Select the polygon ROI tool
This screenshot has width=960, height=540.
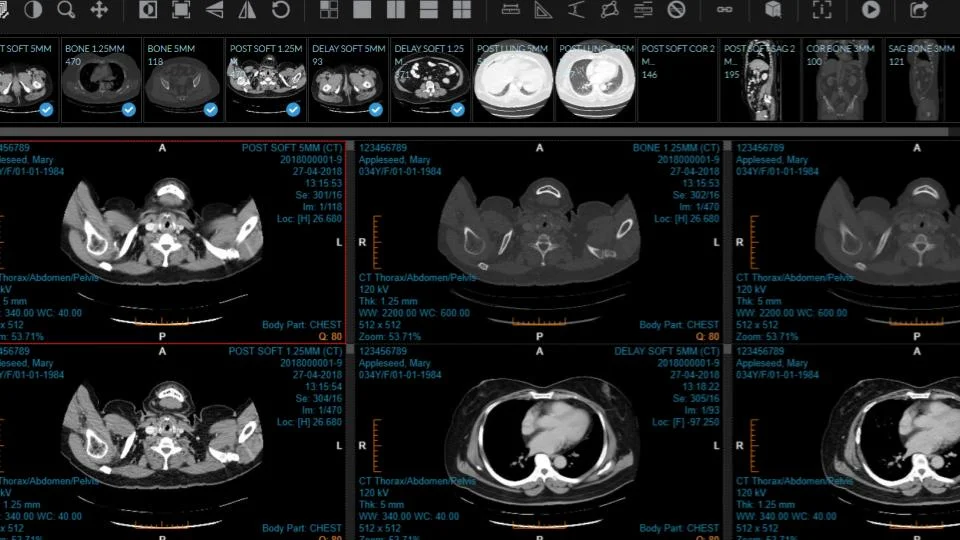coord(610,9)
